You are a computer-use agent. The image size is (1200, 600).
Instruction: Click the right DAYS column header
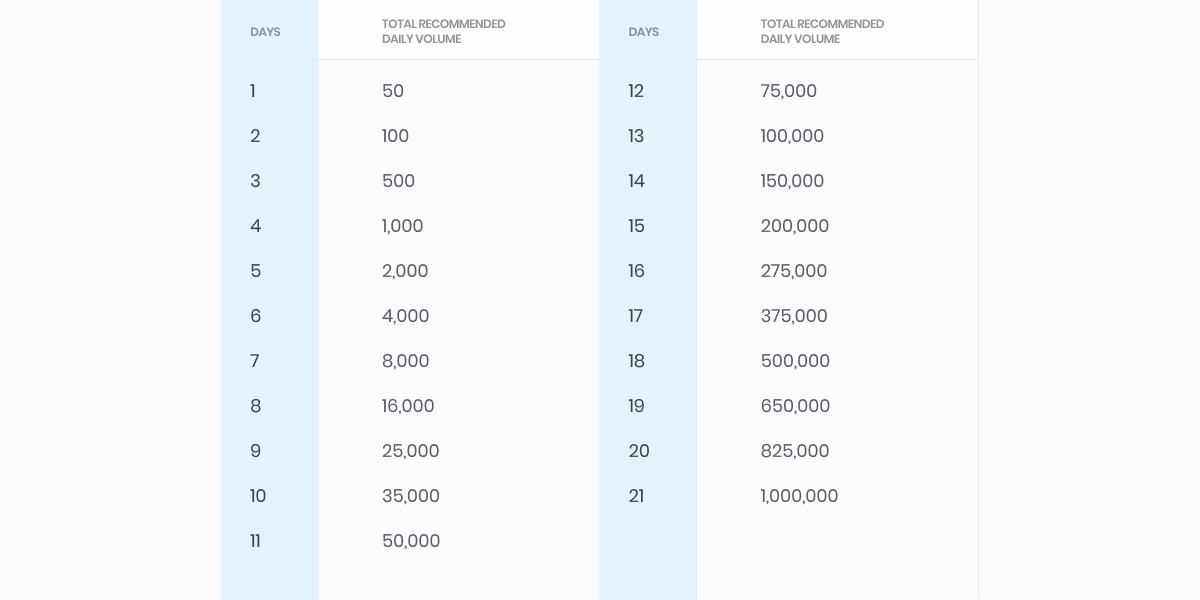(643, 32)
